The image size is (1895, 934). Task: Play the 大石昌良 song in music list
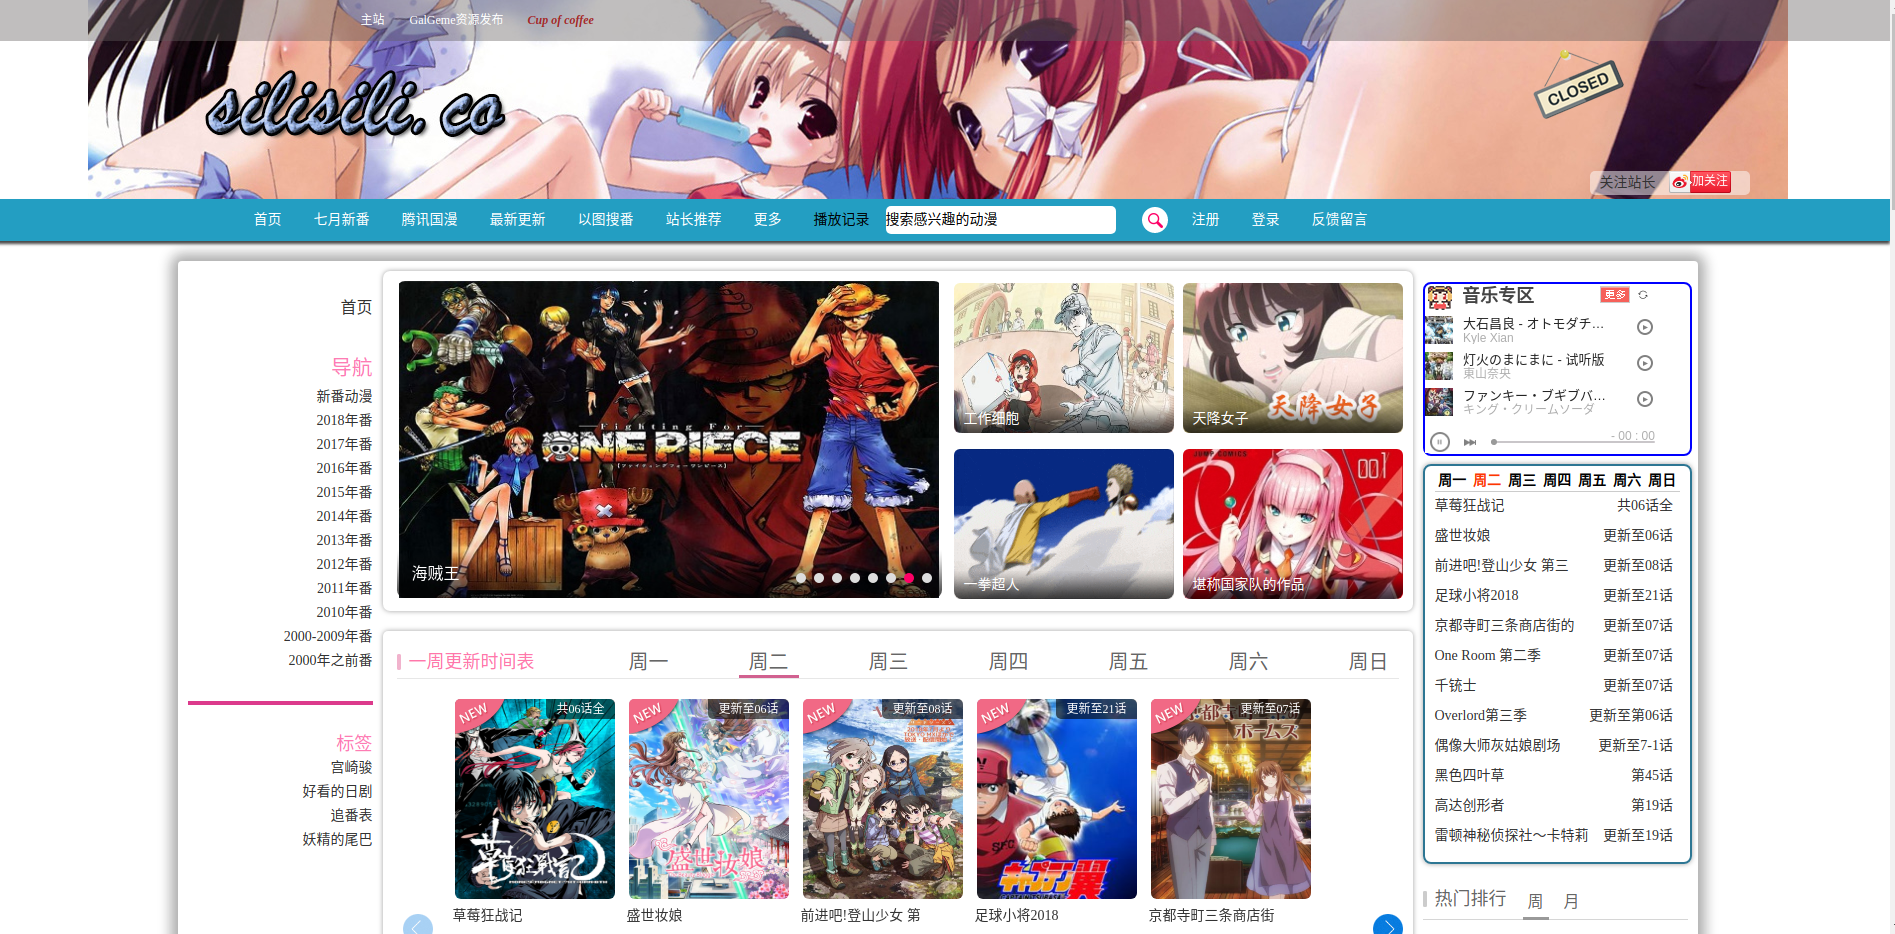pos(1644,327)
